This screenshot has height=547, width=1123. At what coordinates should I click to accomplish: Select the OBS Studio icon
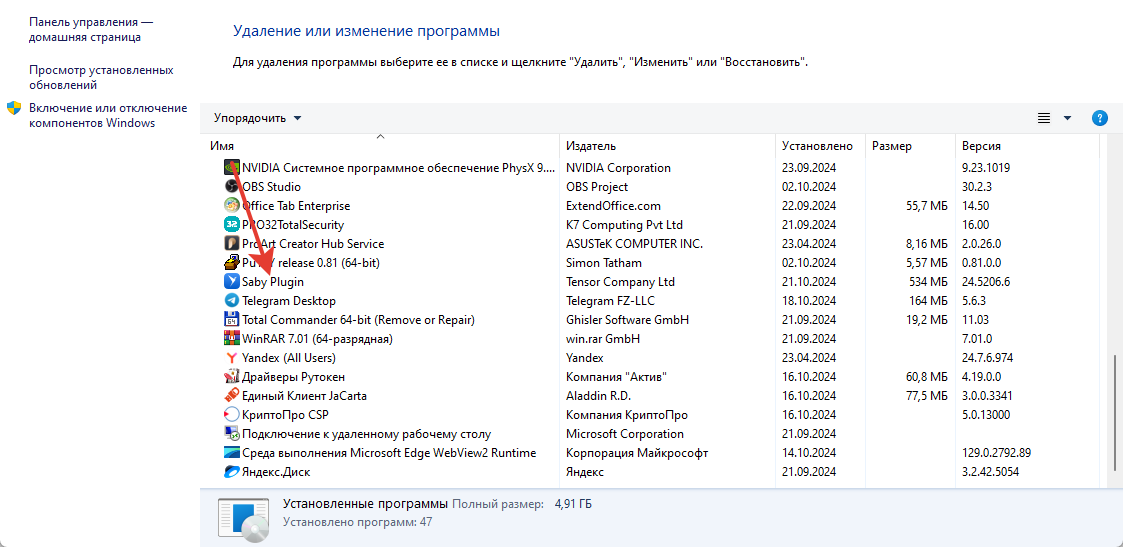coord(232,187)
